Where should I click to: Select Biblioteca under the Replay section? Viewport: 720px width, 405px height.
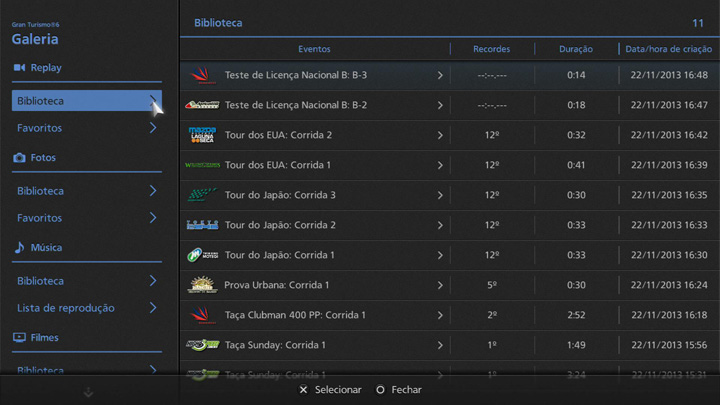coord(80,101)
